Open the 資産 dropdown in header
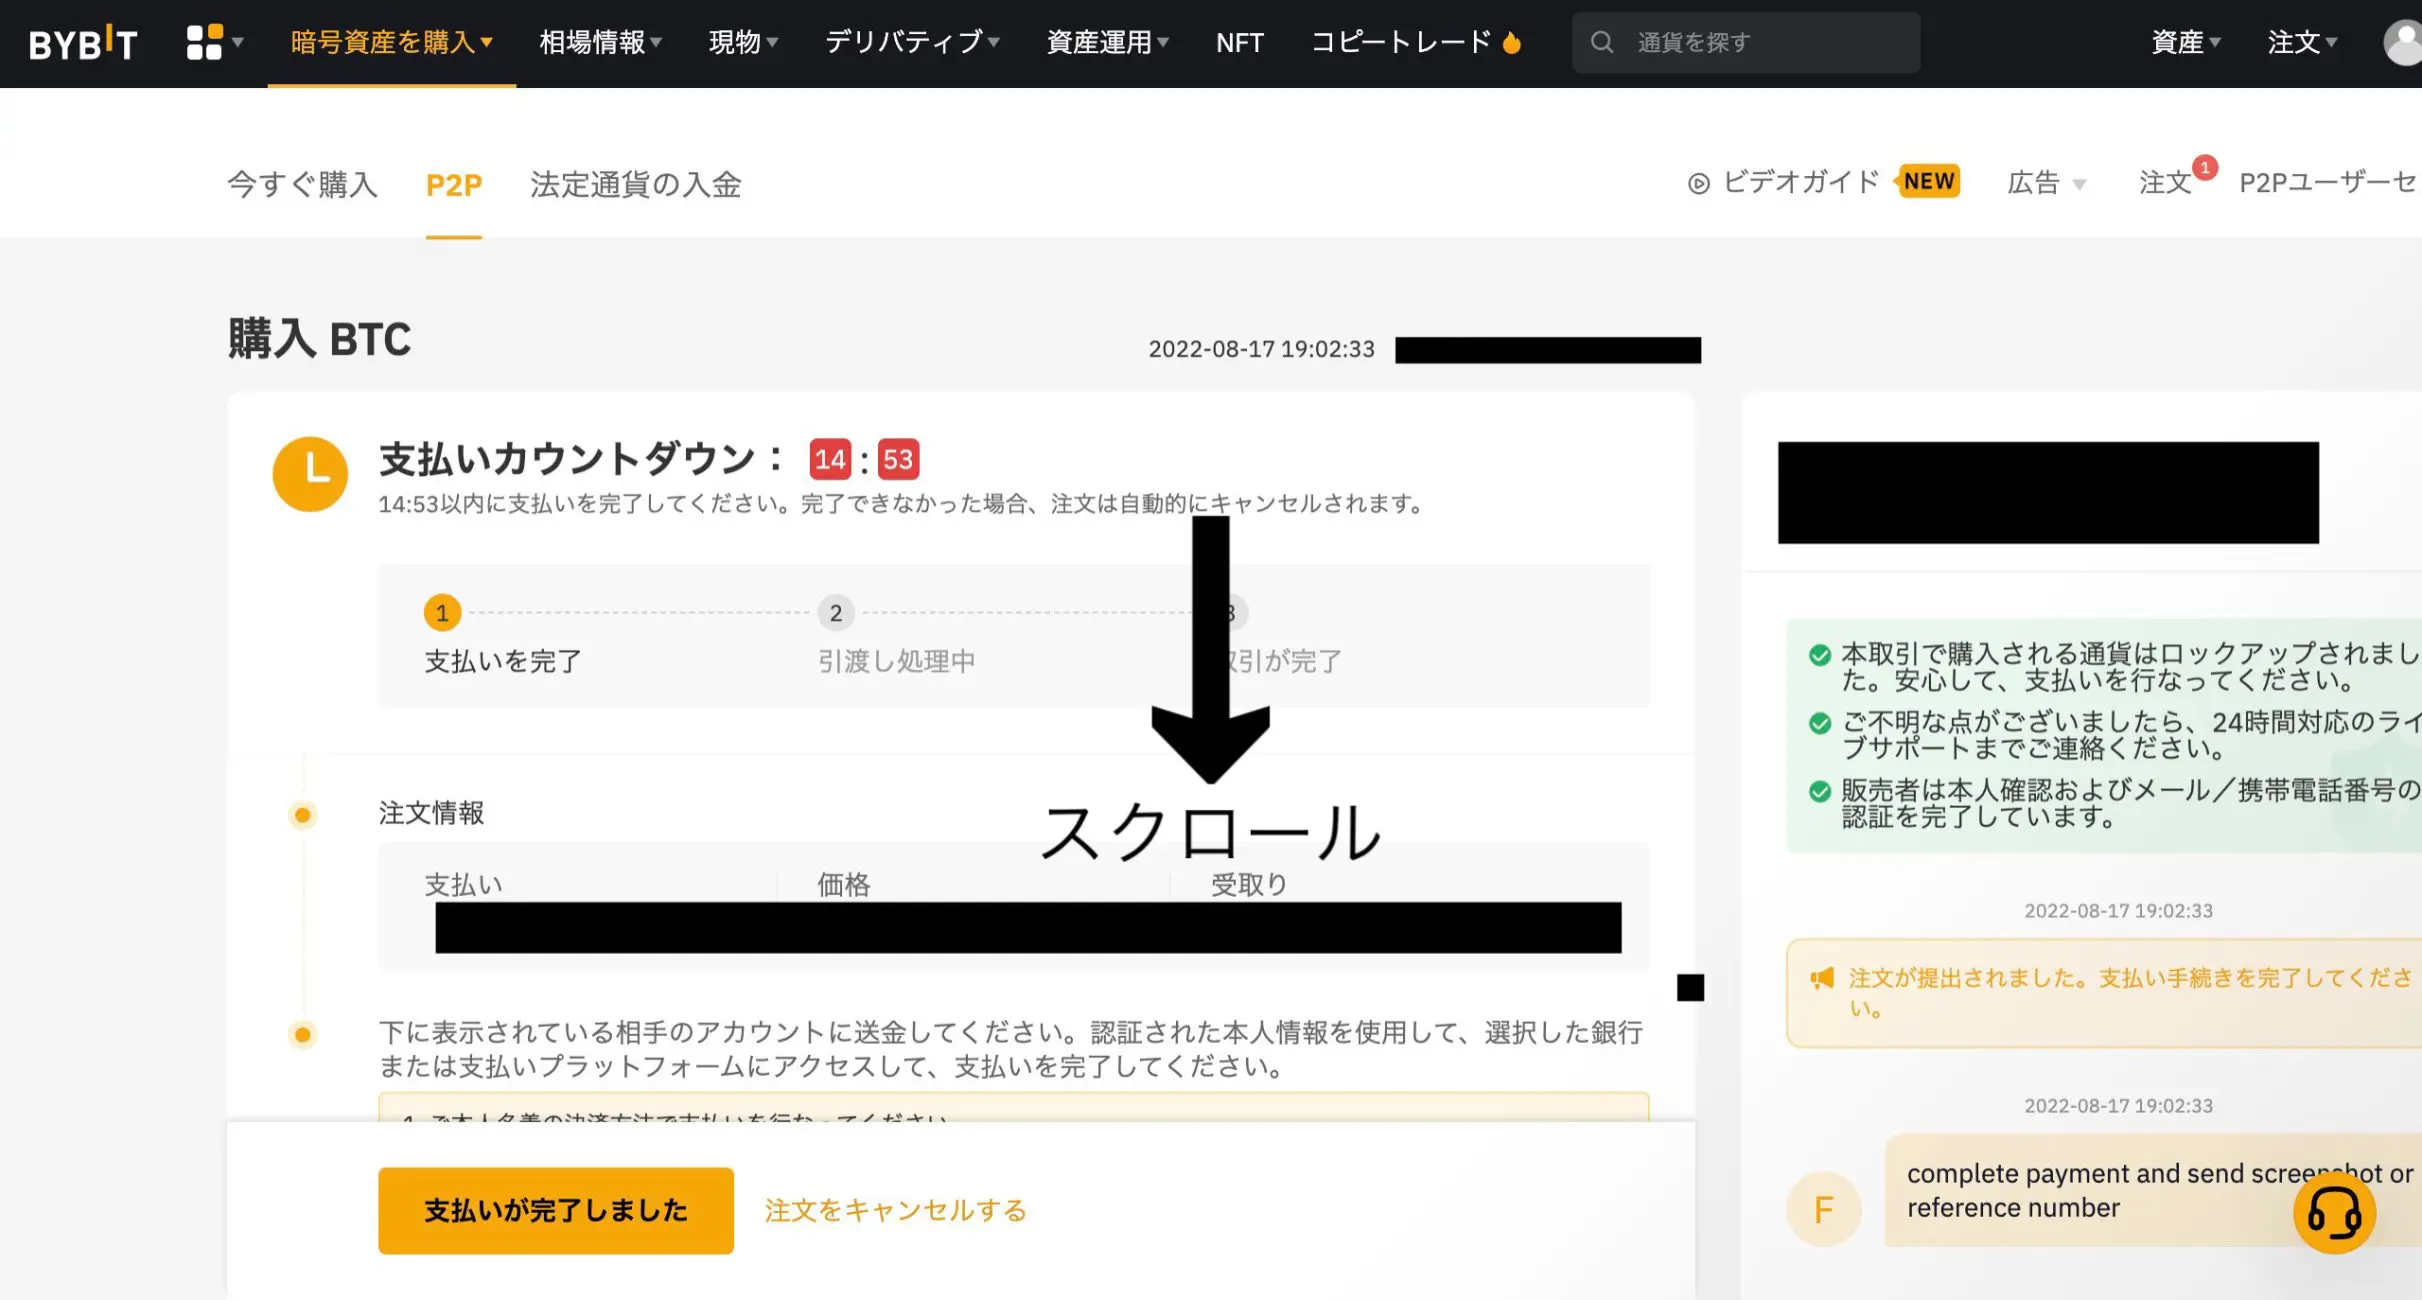This screenshot has width=2422, height=1300. tap(2185, 42)
